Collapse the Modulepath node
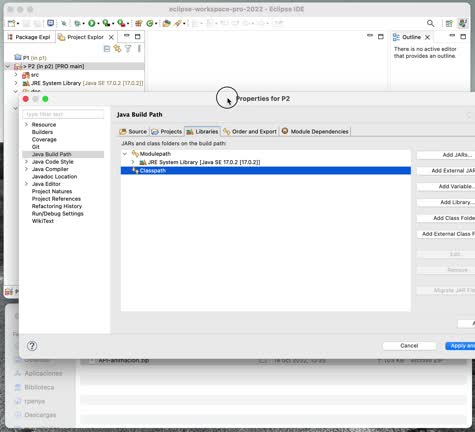475x432 pixels. 125,154
